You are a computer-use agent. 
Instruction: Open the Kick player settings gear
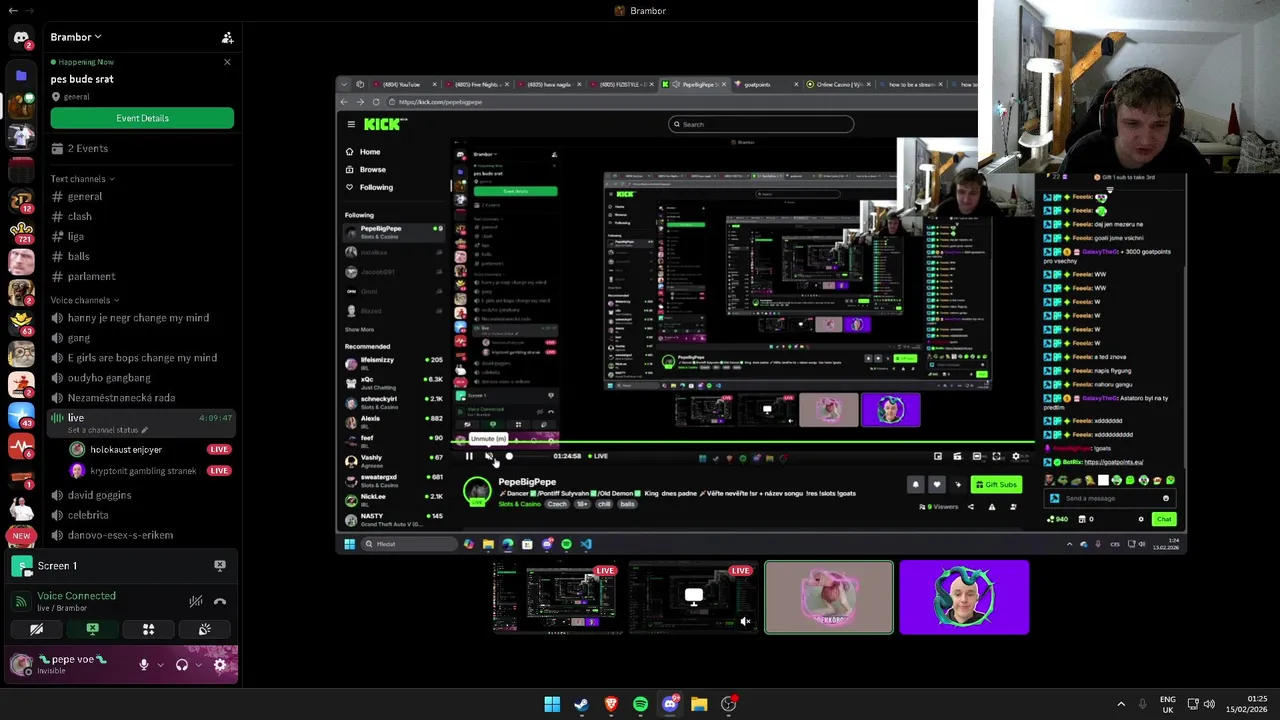(x=1016, y=456)
